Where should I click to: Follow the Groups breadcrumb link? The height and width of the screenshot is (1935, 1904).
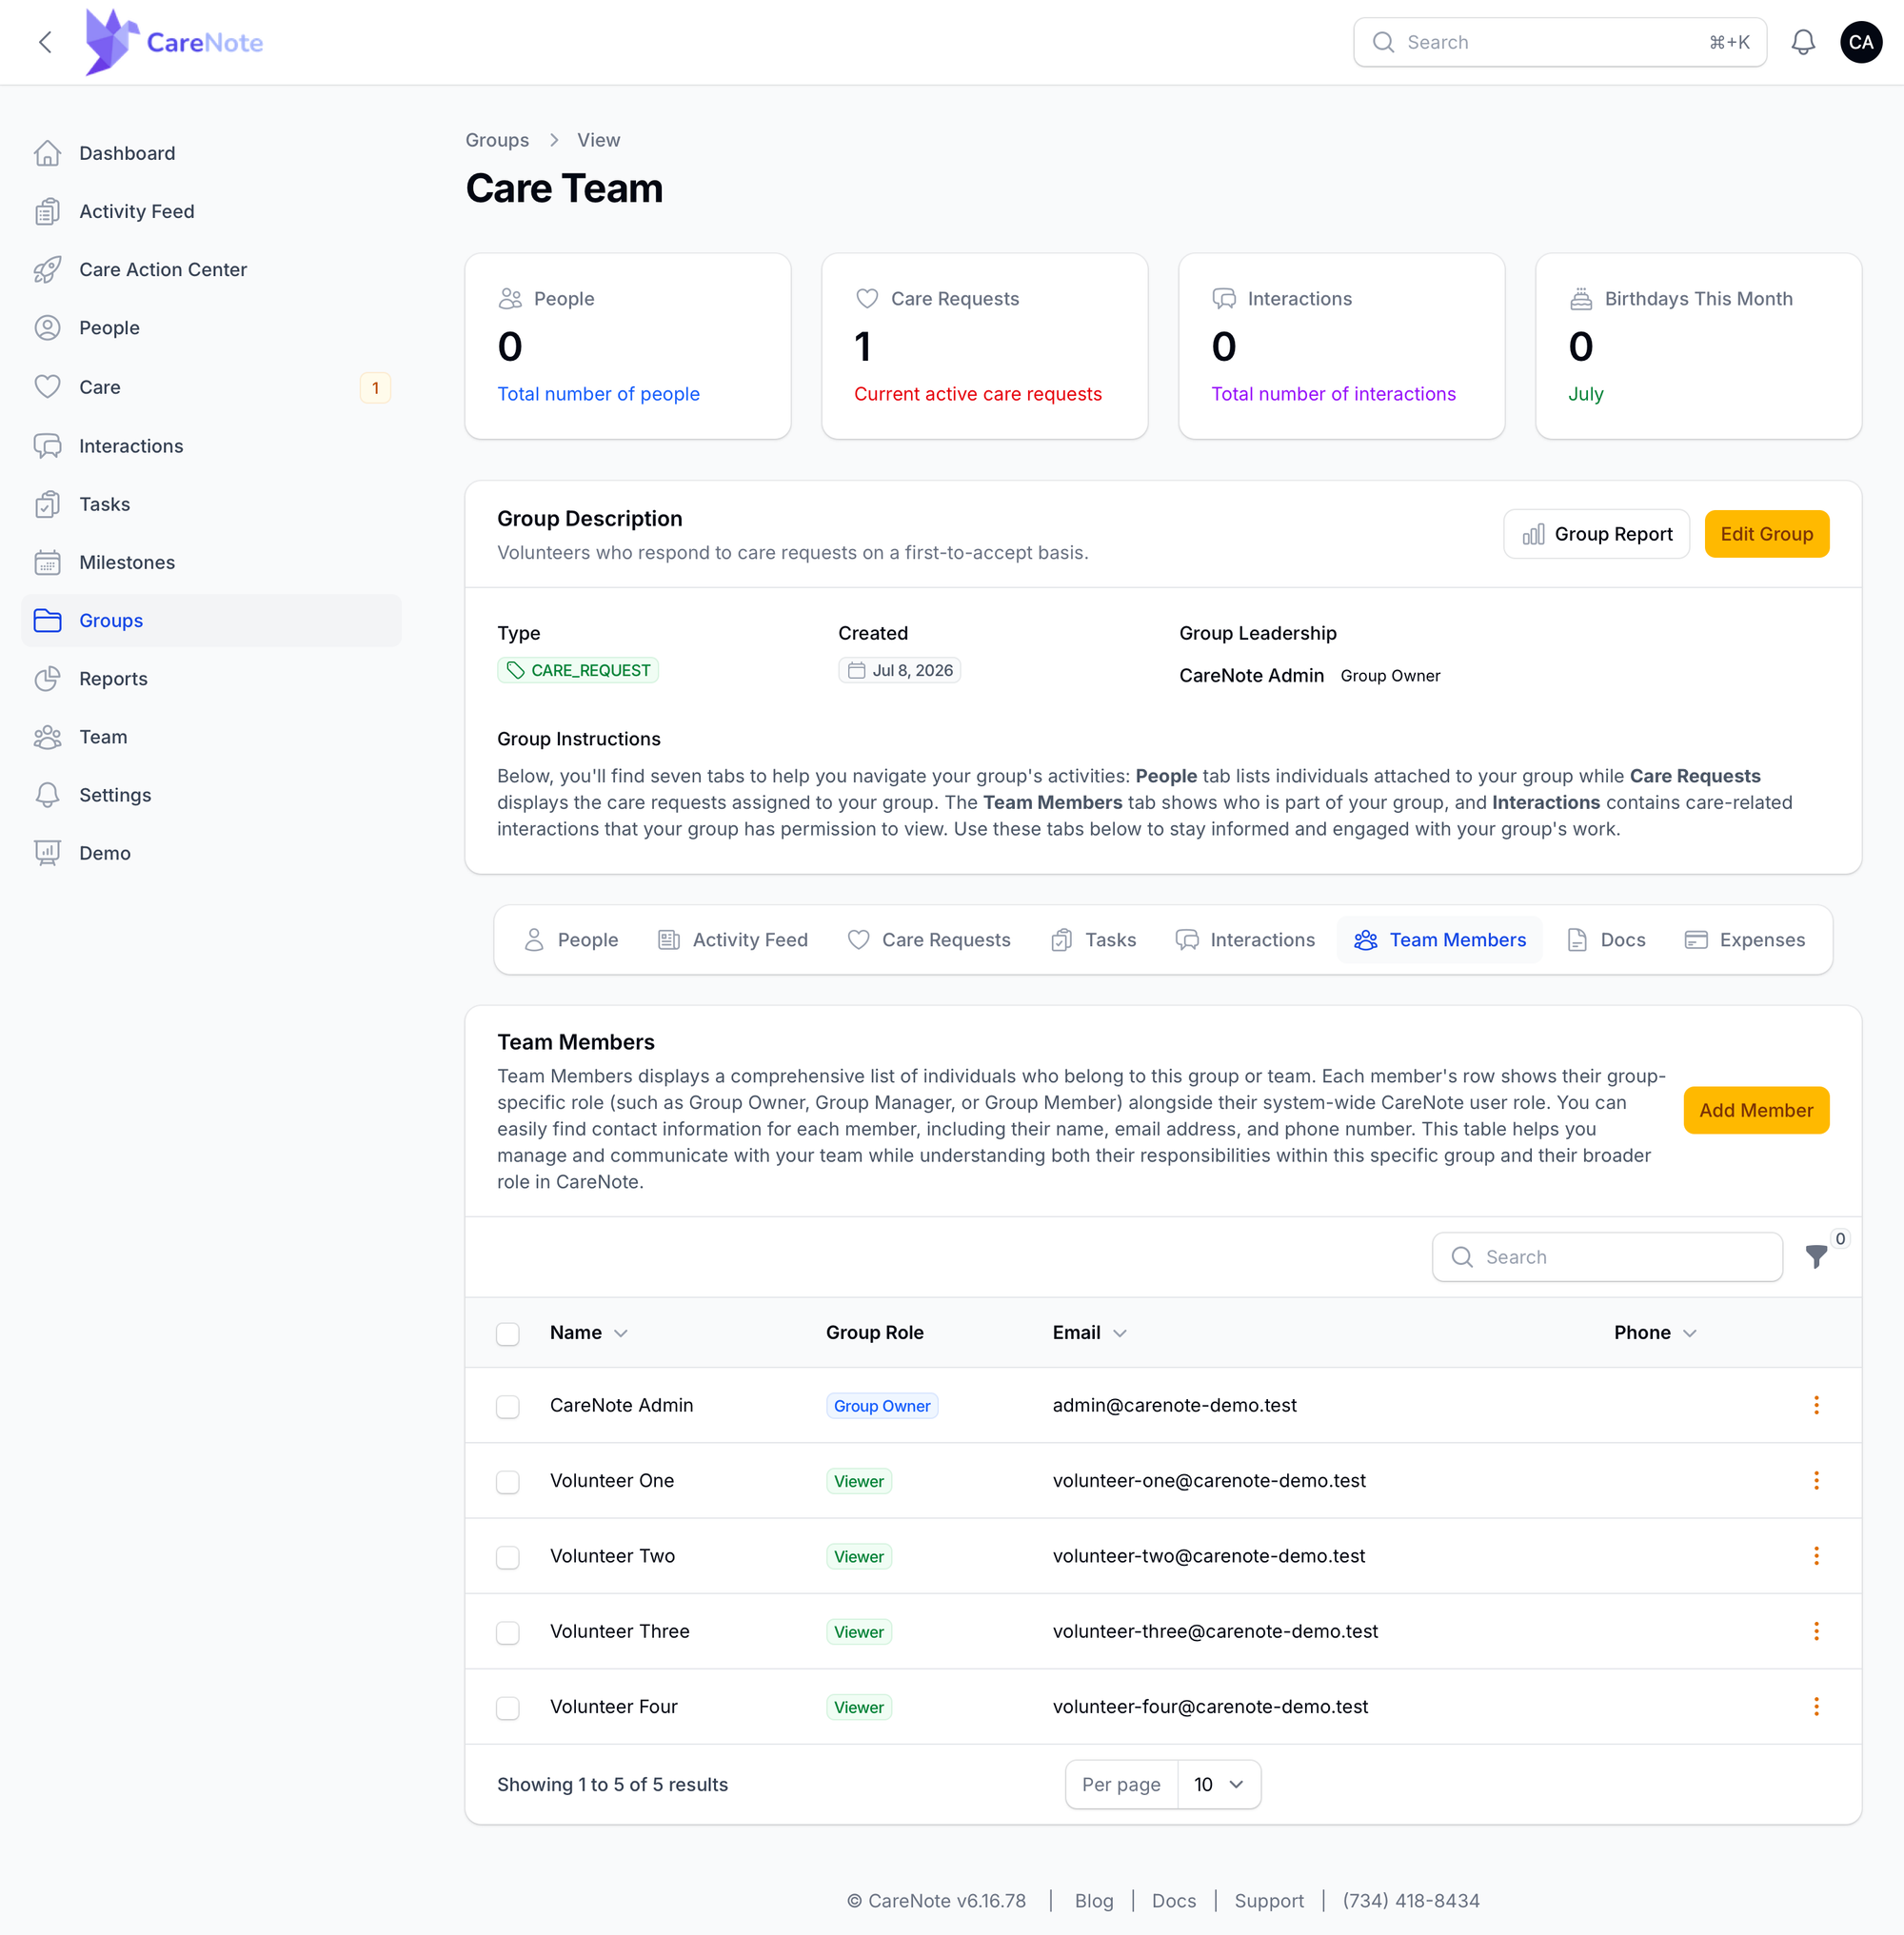point(497,140)
